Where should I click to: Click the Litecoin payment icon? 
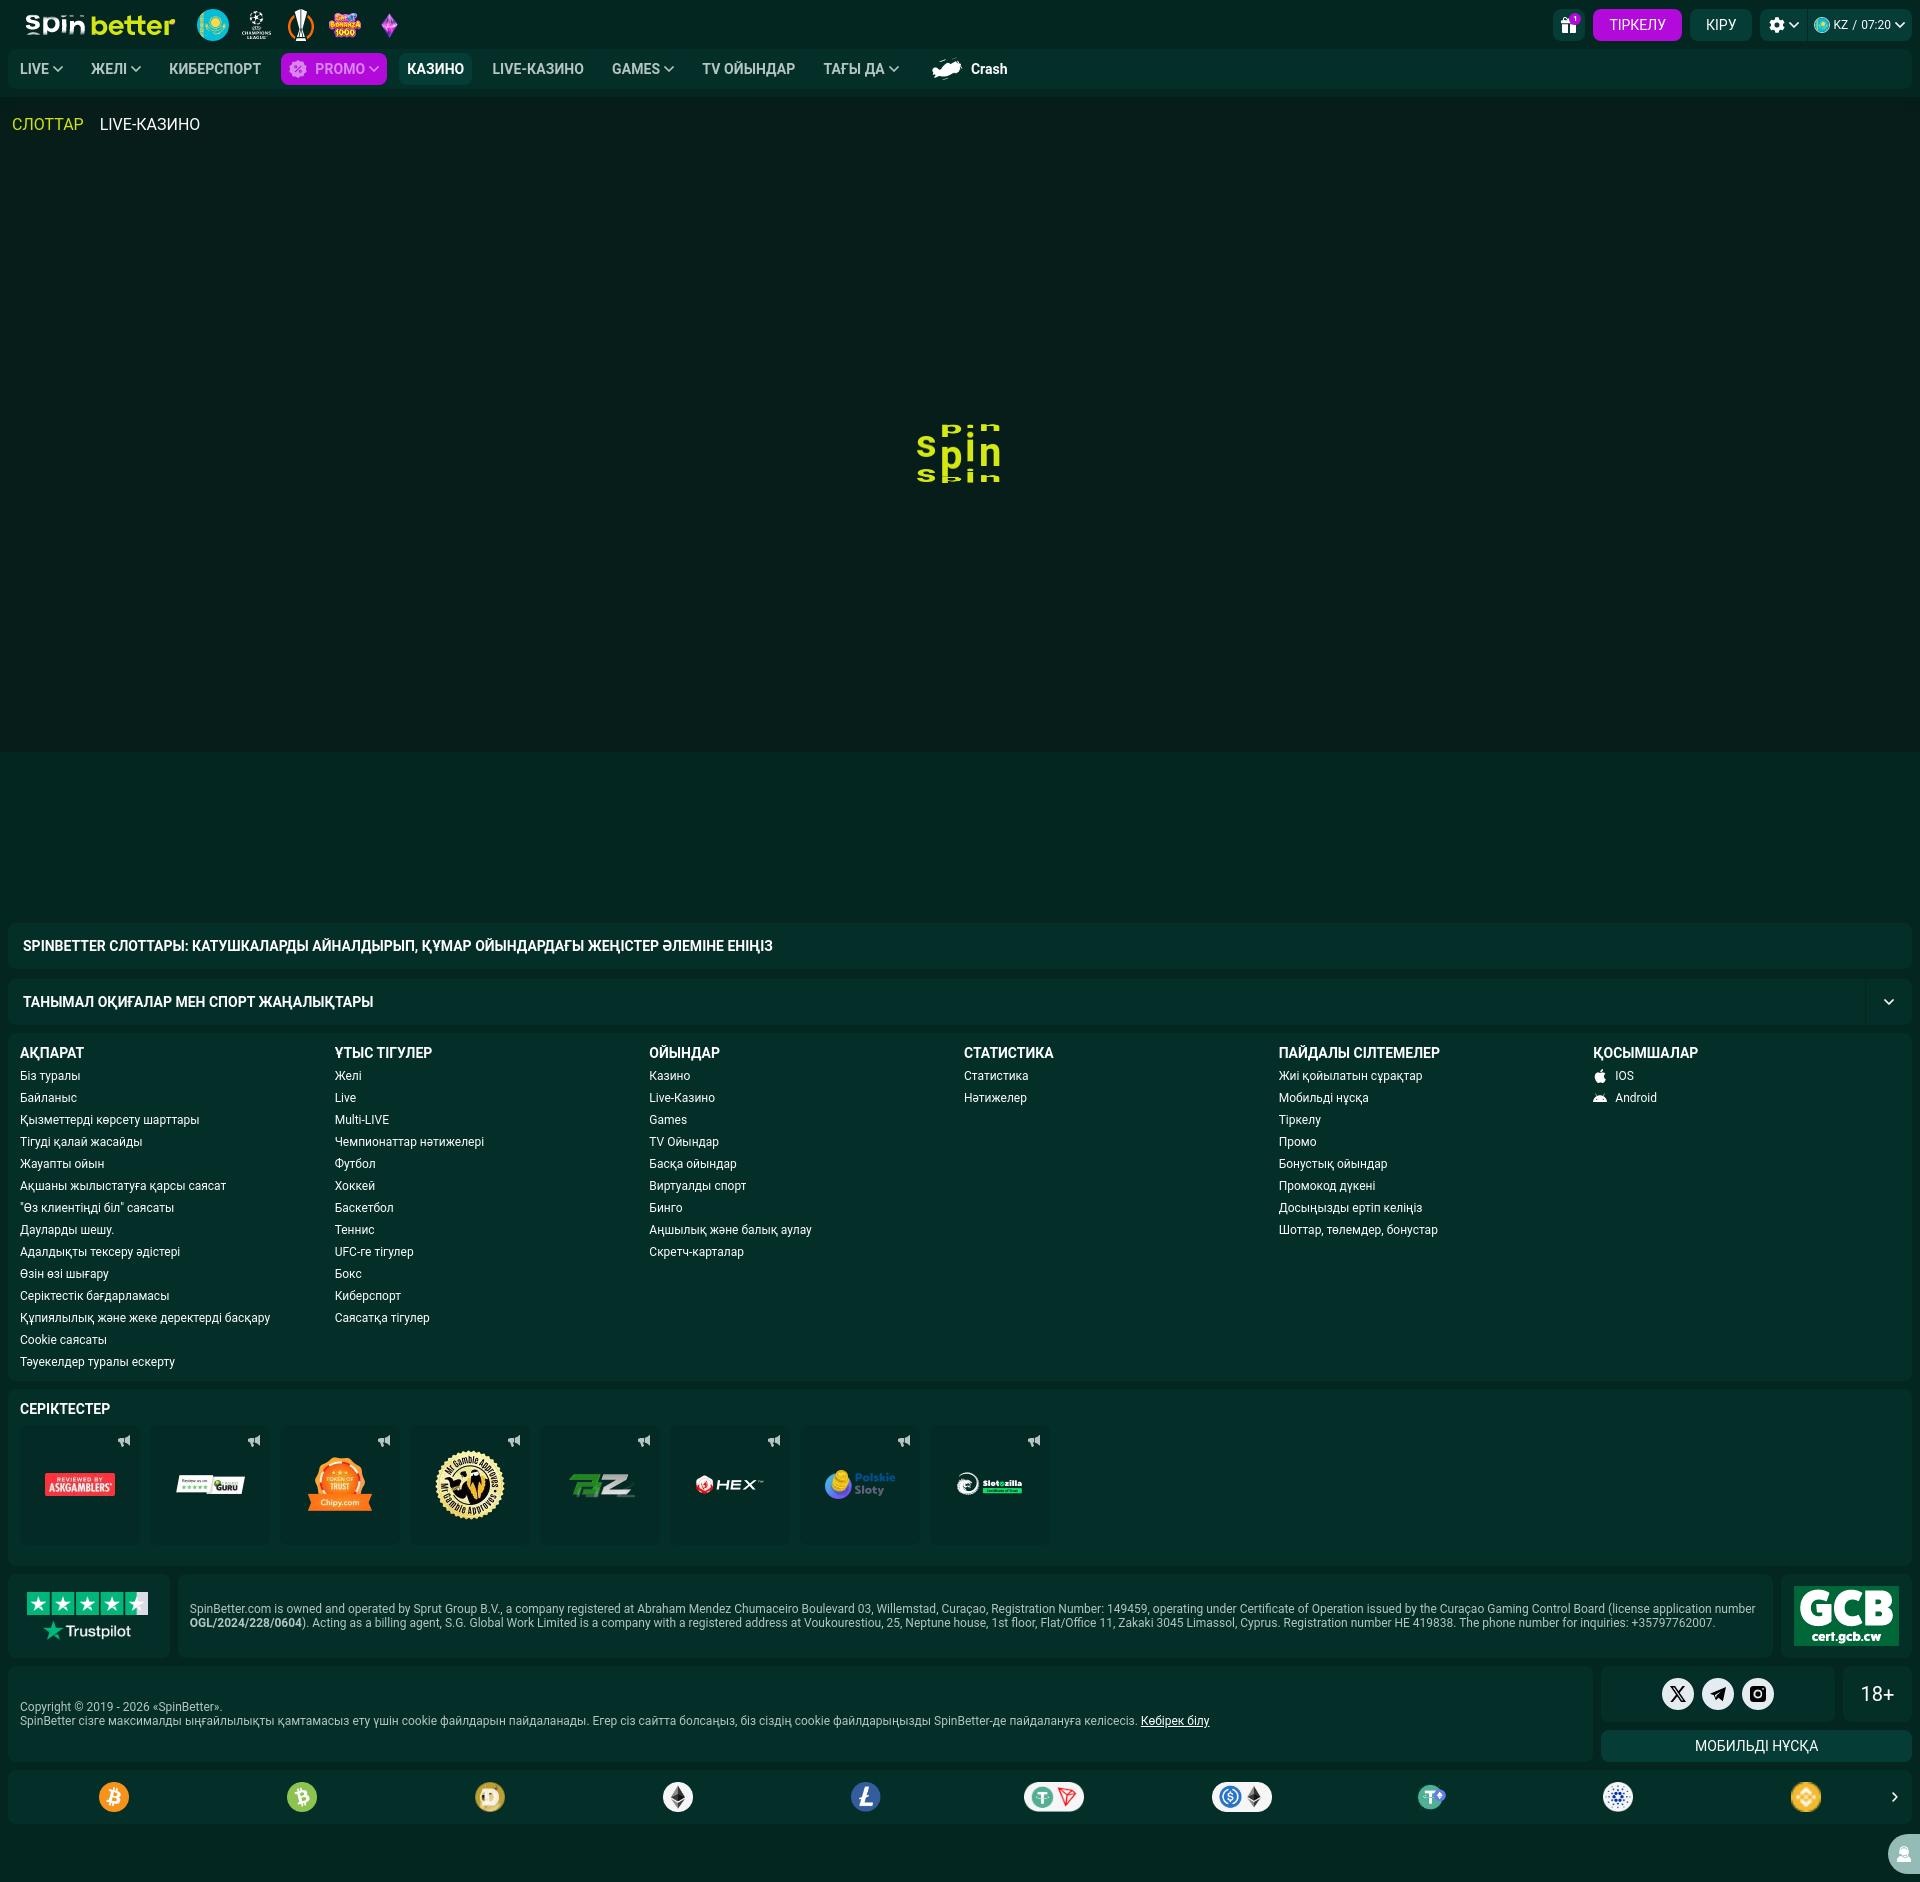click(x=866, y=1797)
